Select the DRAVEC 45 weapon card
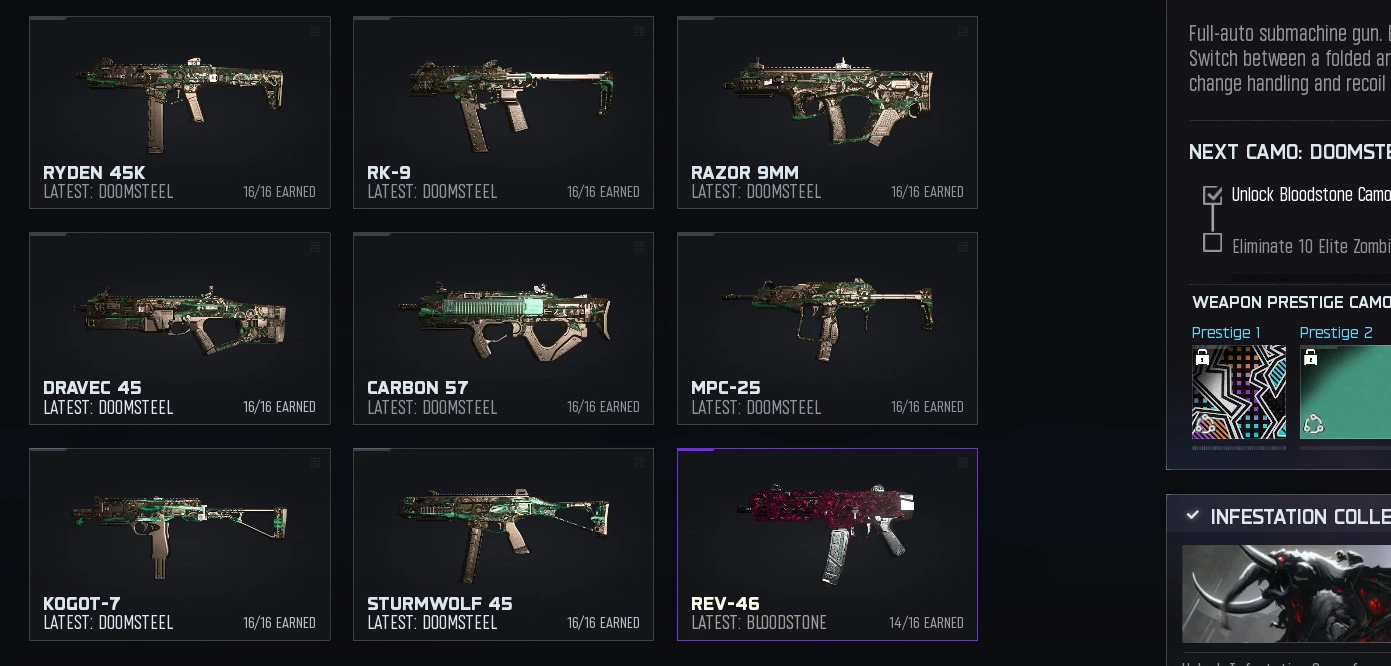 coord(180,329)
